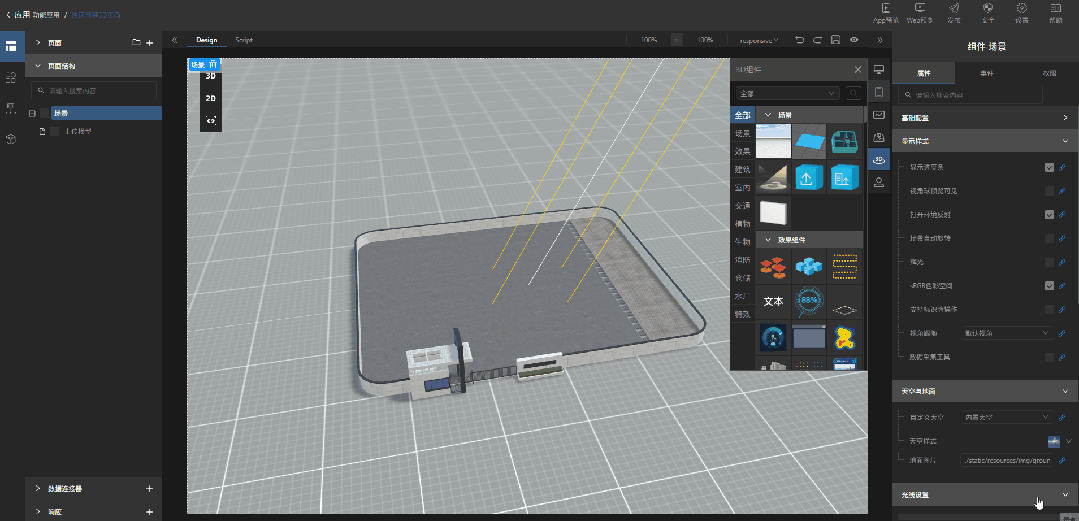Click the 文本 text component thumbnail
This screenshot has width=1079, height=521.
(x=773, y=301)
